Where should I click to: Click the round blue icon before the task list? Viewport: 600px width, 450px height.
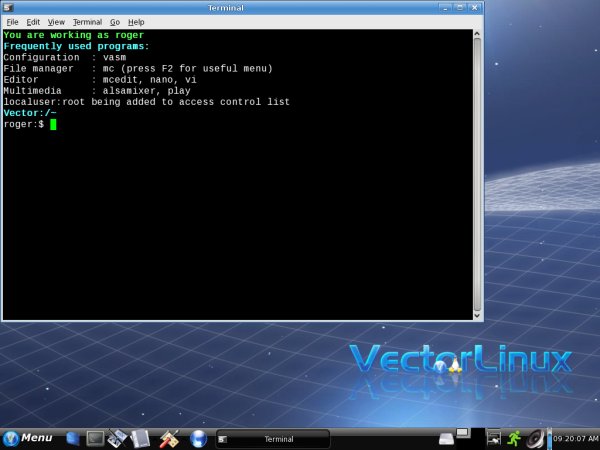[198, 438]
